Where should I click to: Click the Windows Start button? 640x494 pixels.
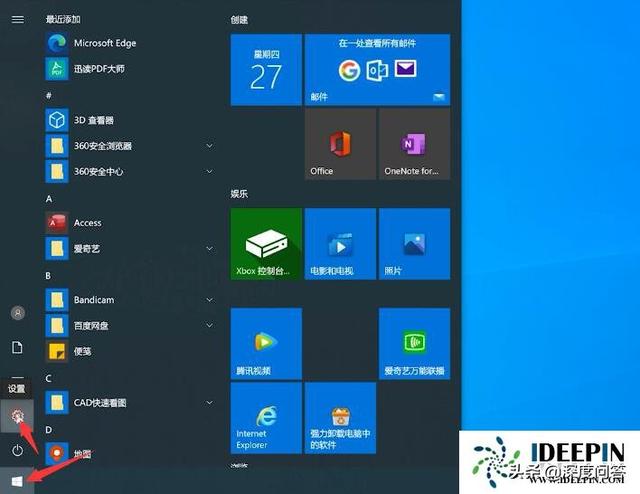(x=17, y=481)
